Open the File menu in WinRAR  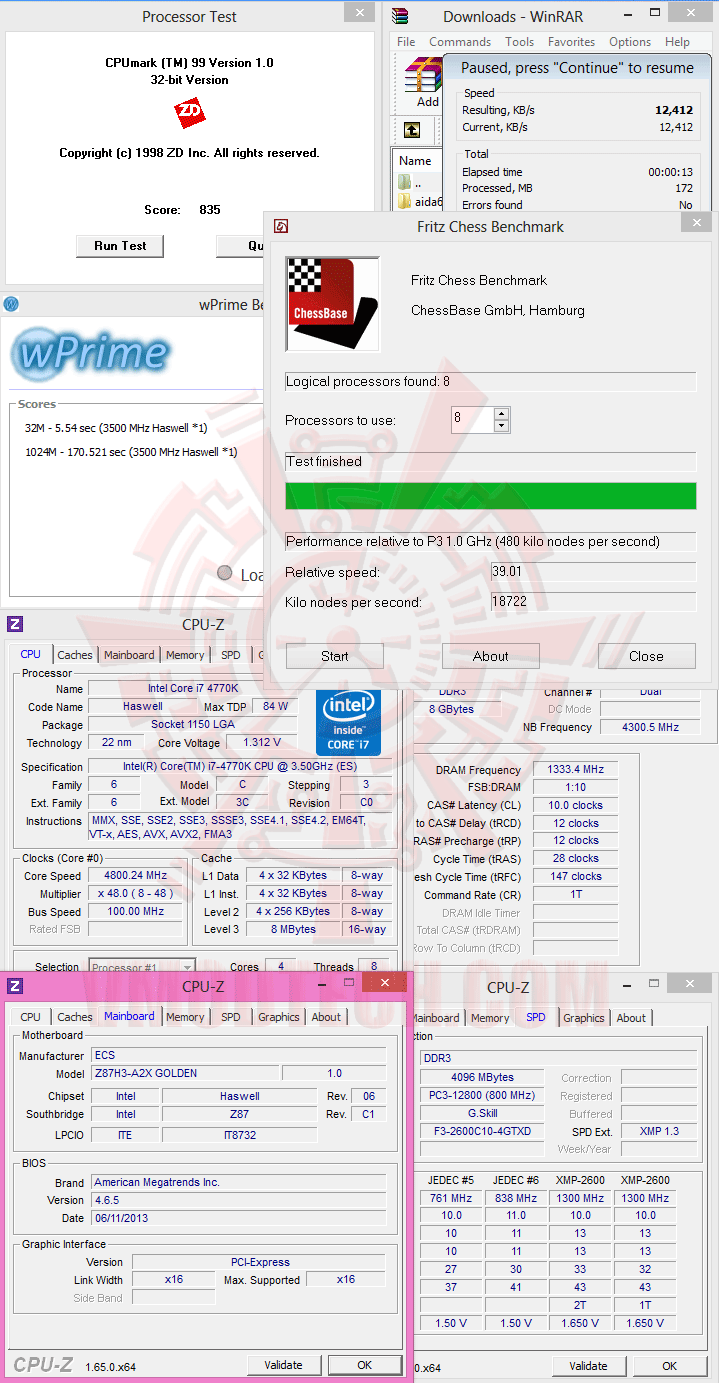[x=406, y=42]
